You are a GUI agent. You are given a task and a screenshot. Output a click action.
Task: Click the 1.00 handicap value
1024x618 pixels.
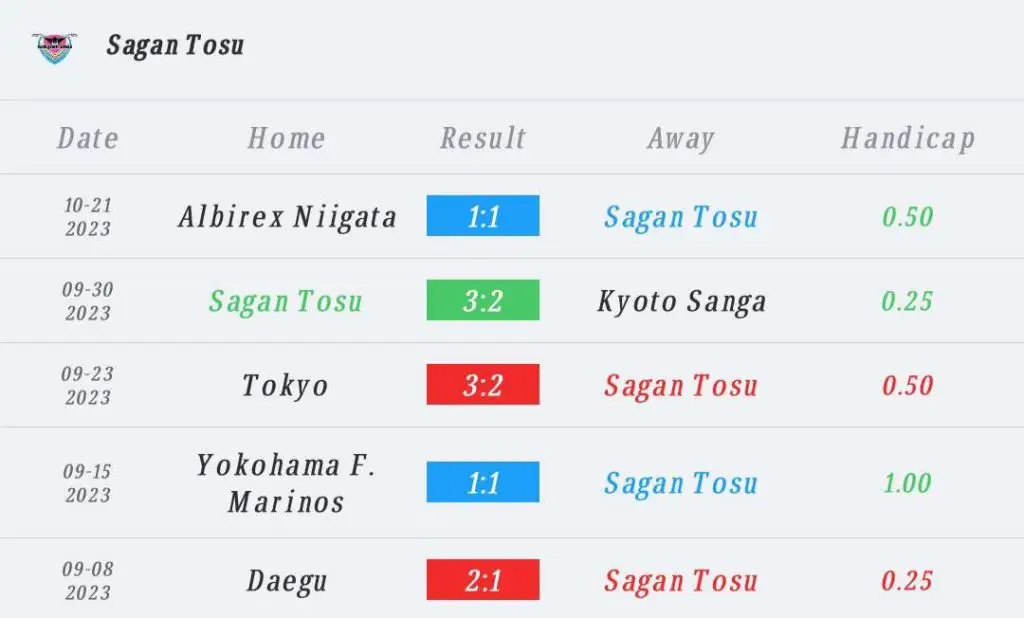pos(907,483)
